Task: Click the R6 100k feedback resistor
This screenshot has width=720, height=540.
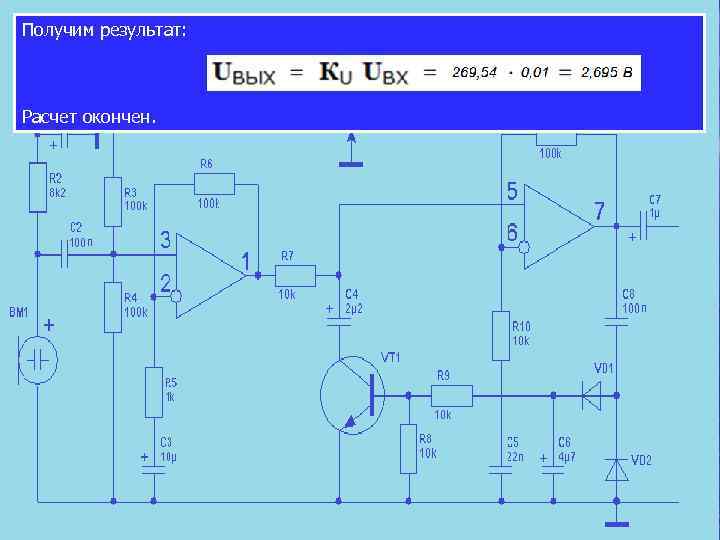Action: point(214,184)
